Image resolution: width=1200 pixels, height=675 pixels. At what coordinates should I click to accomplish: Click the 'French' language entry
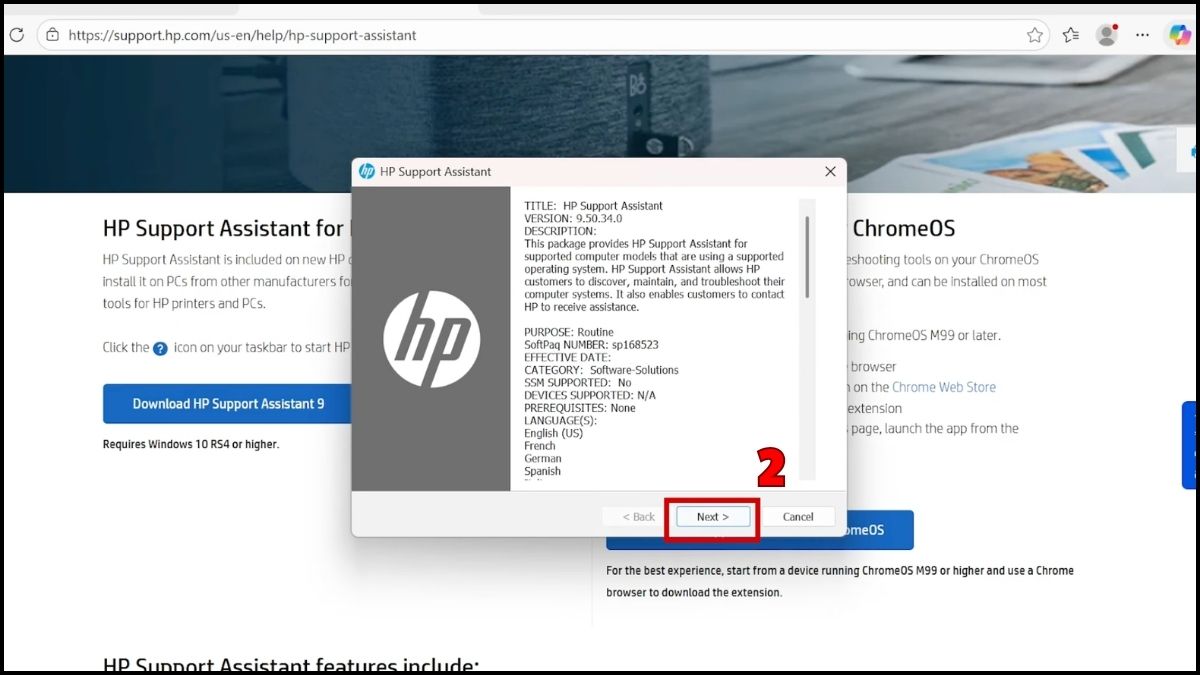pyautogui.click(x=540, y=446)
